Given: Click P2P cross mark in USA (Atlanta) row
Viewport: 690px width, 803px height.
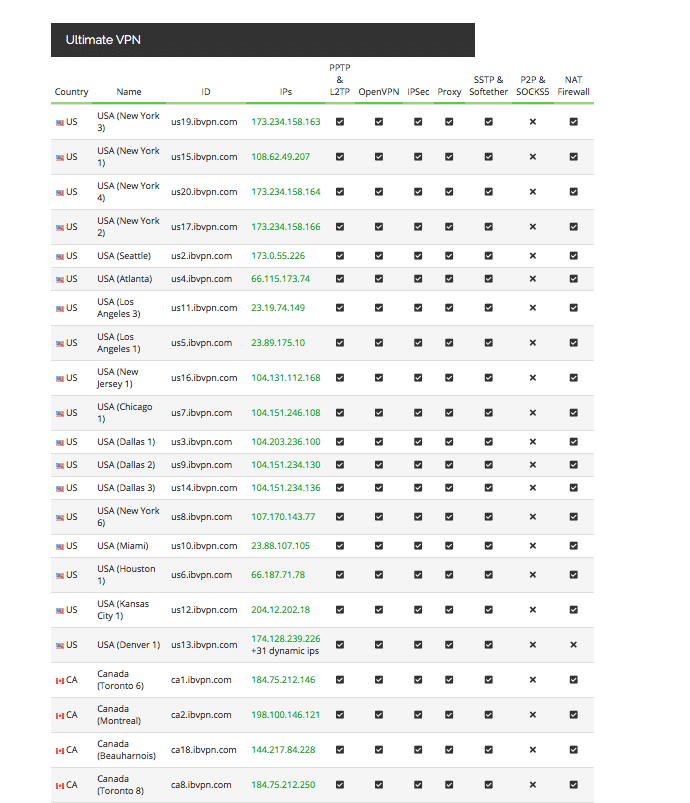Looking at the screenshot, I should [x=533, y=279].
